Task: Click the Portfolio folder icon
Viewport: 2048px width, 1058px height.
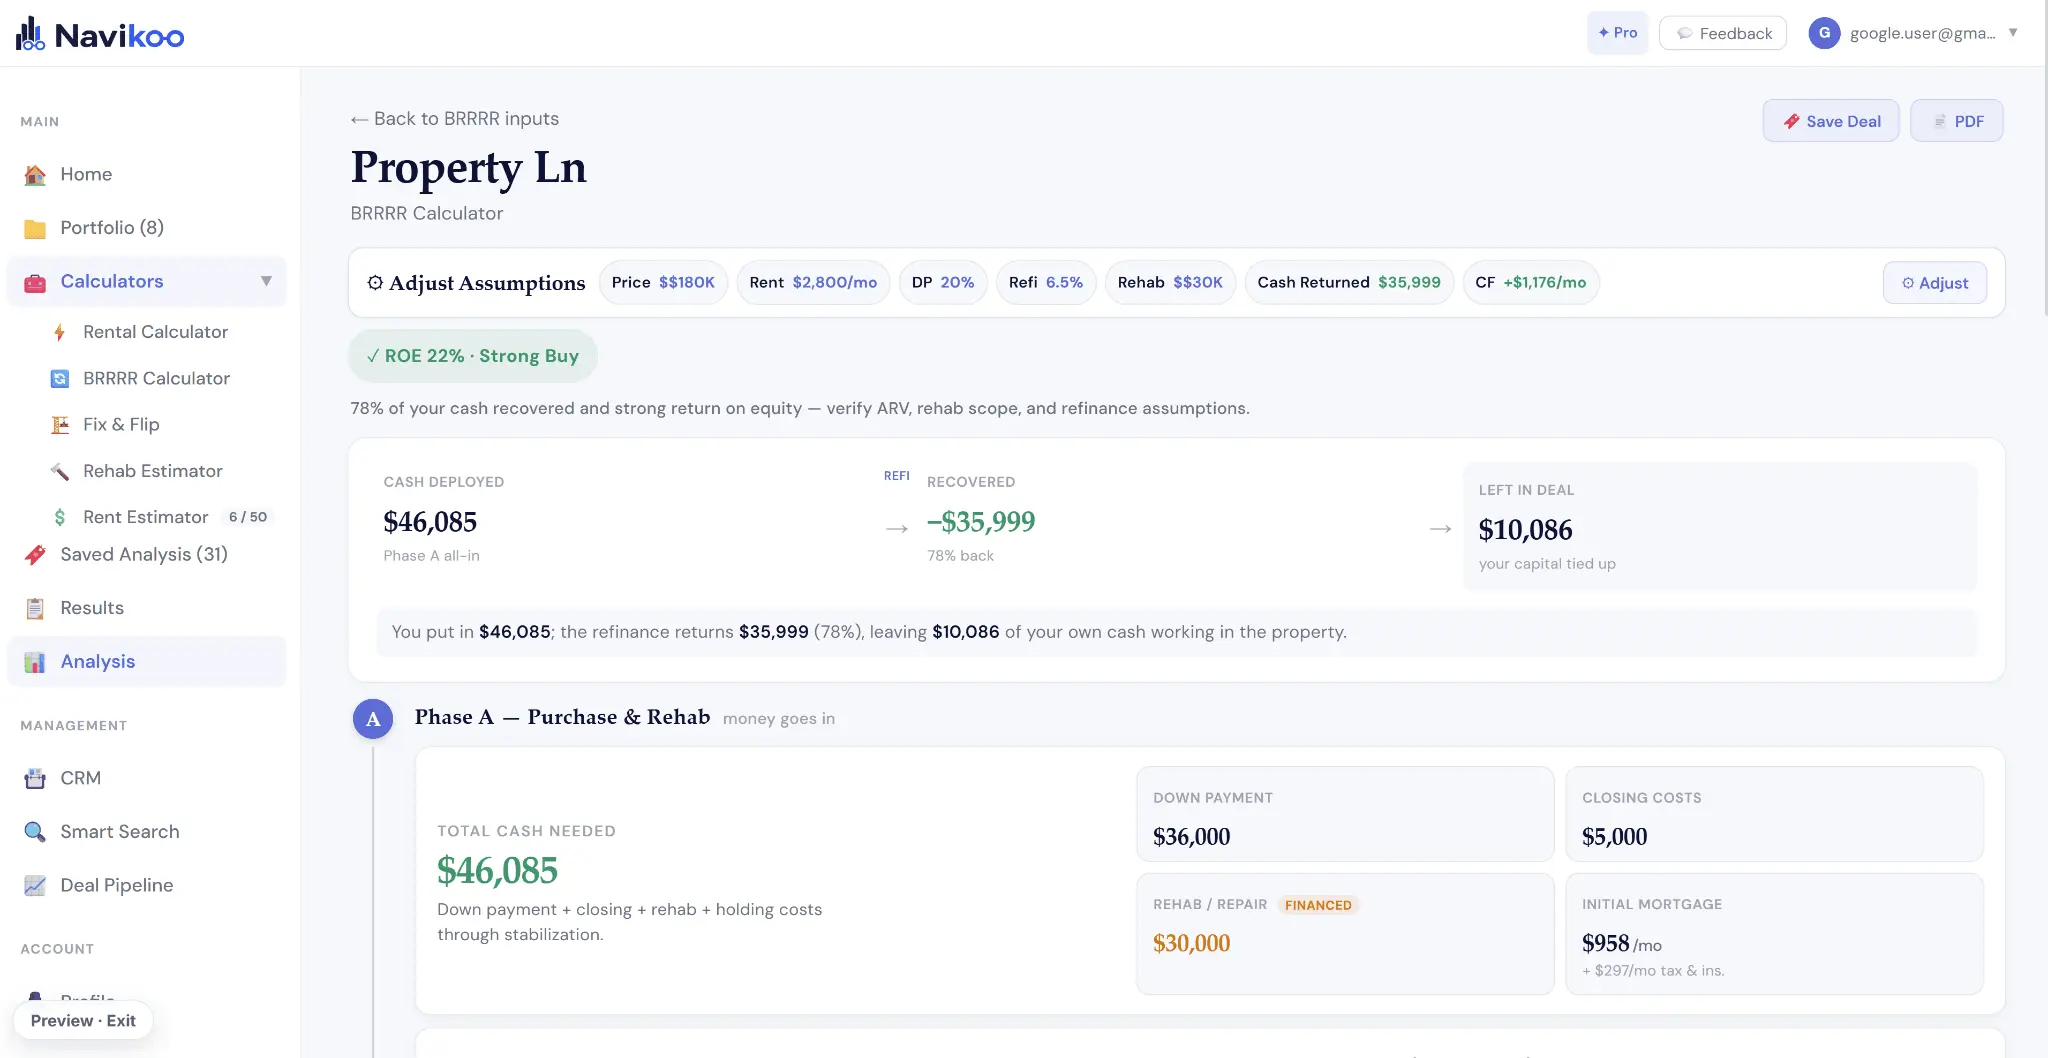Action: pyautogui.click(x=35, y=229)
